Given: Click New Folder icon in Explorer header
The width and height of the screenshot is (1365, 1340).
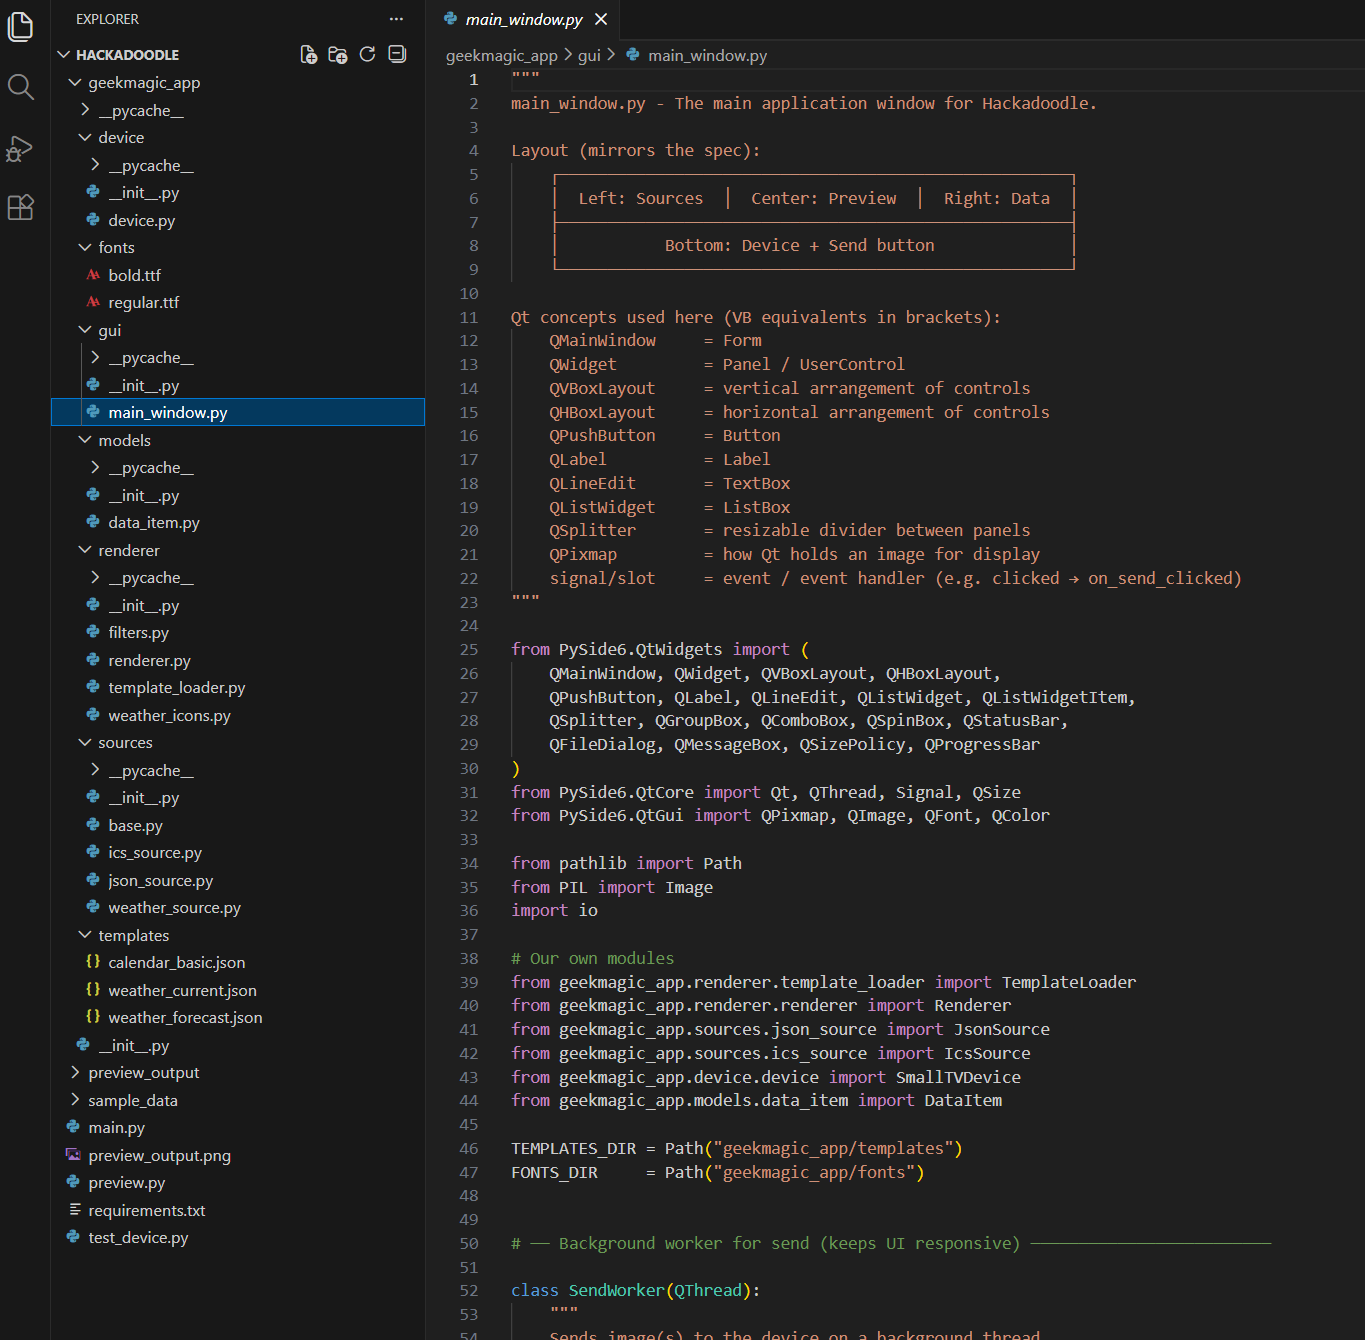Looking at the screenshot, I should tap(338, 55).
